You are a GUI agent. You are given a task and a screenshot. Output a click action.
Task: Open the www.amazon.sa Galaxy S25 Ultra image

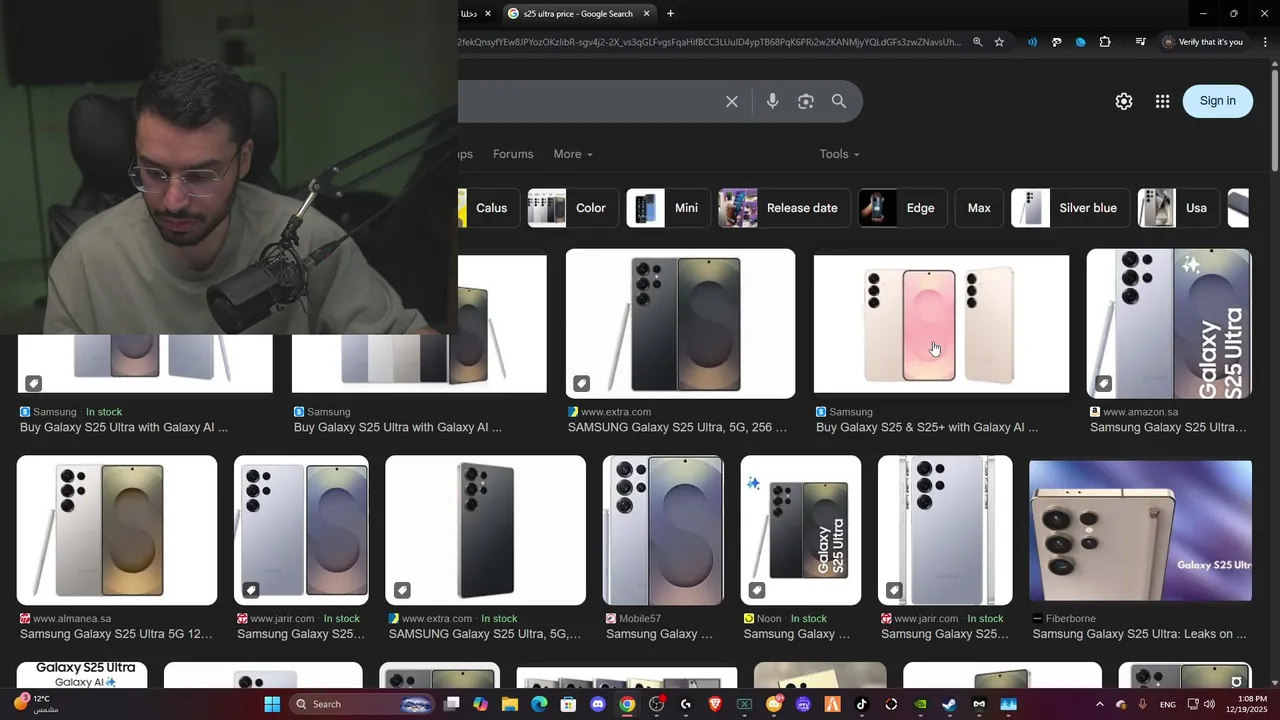click(1169, 323)
